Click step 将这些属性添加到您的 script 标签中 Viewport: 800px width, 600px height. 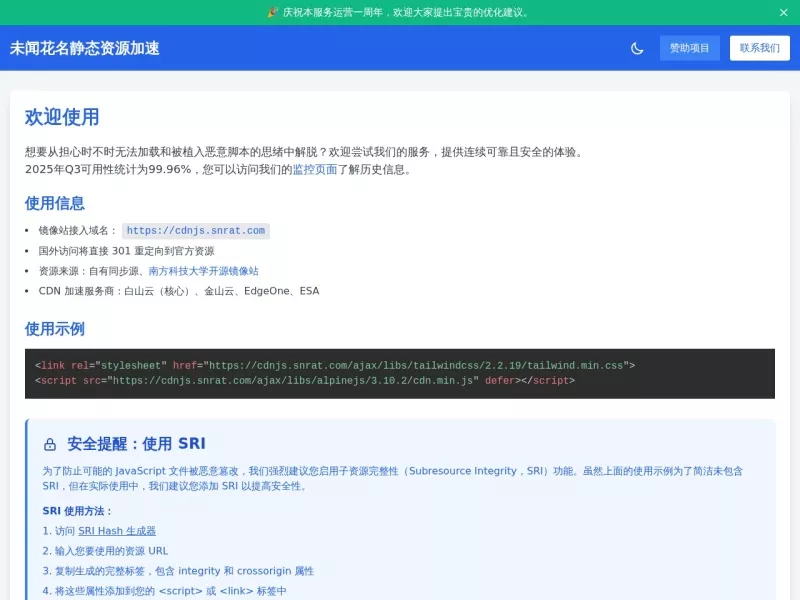click(x=164, y=591)
